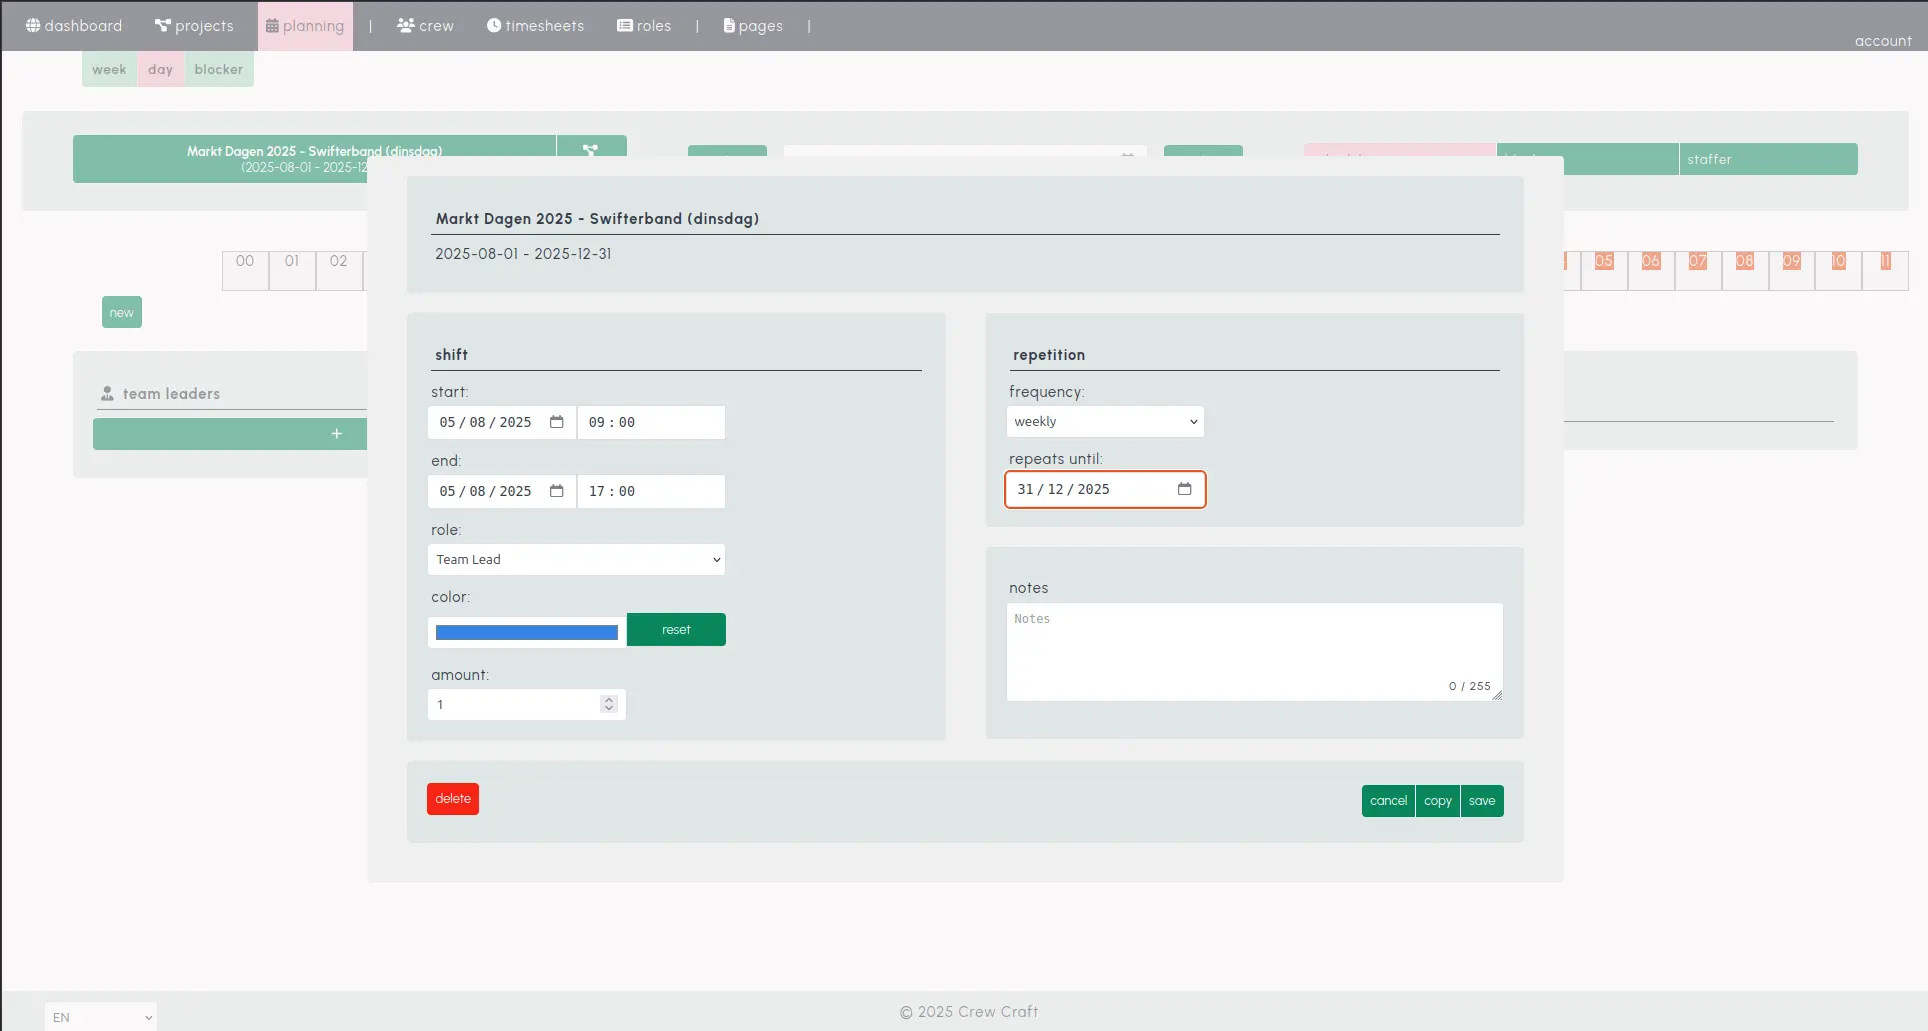Go to the crew page
The image size is (1928, 1031).
pyautogui.click(x=425, y=26)
